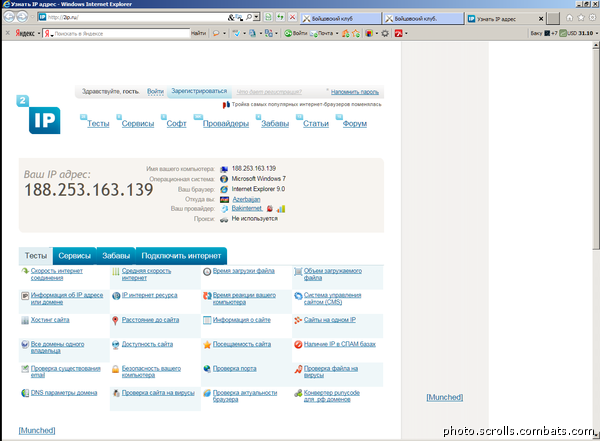This screenshot has width=600, height=441.
Task: Open Форум in the top site navigation
Action: [x=355, y=124]
